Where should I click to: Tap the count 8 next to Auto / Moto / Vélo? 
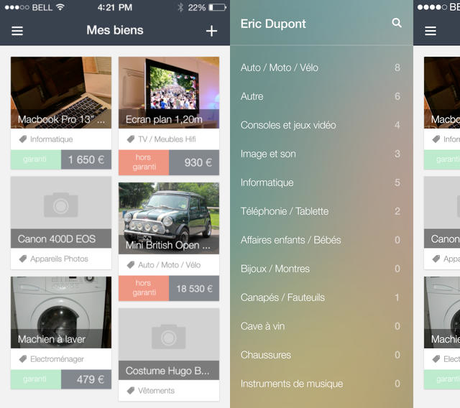(x=397, y=68)
